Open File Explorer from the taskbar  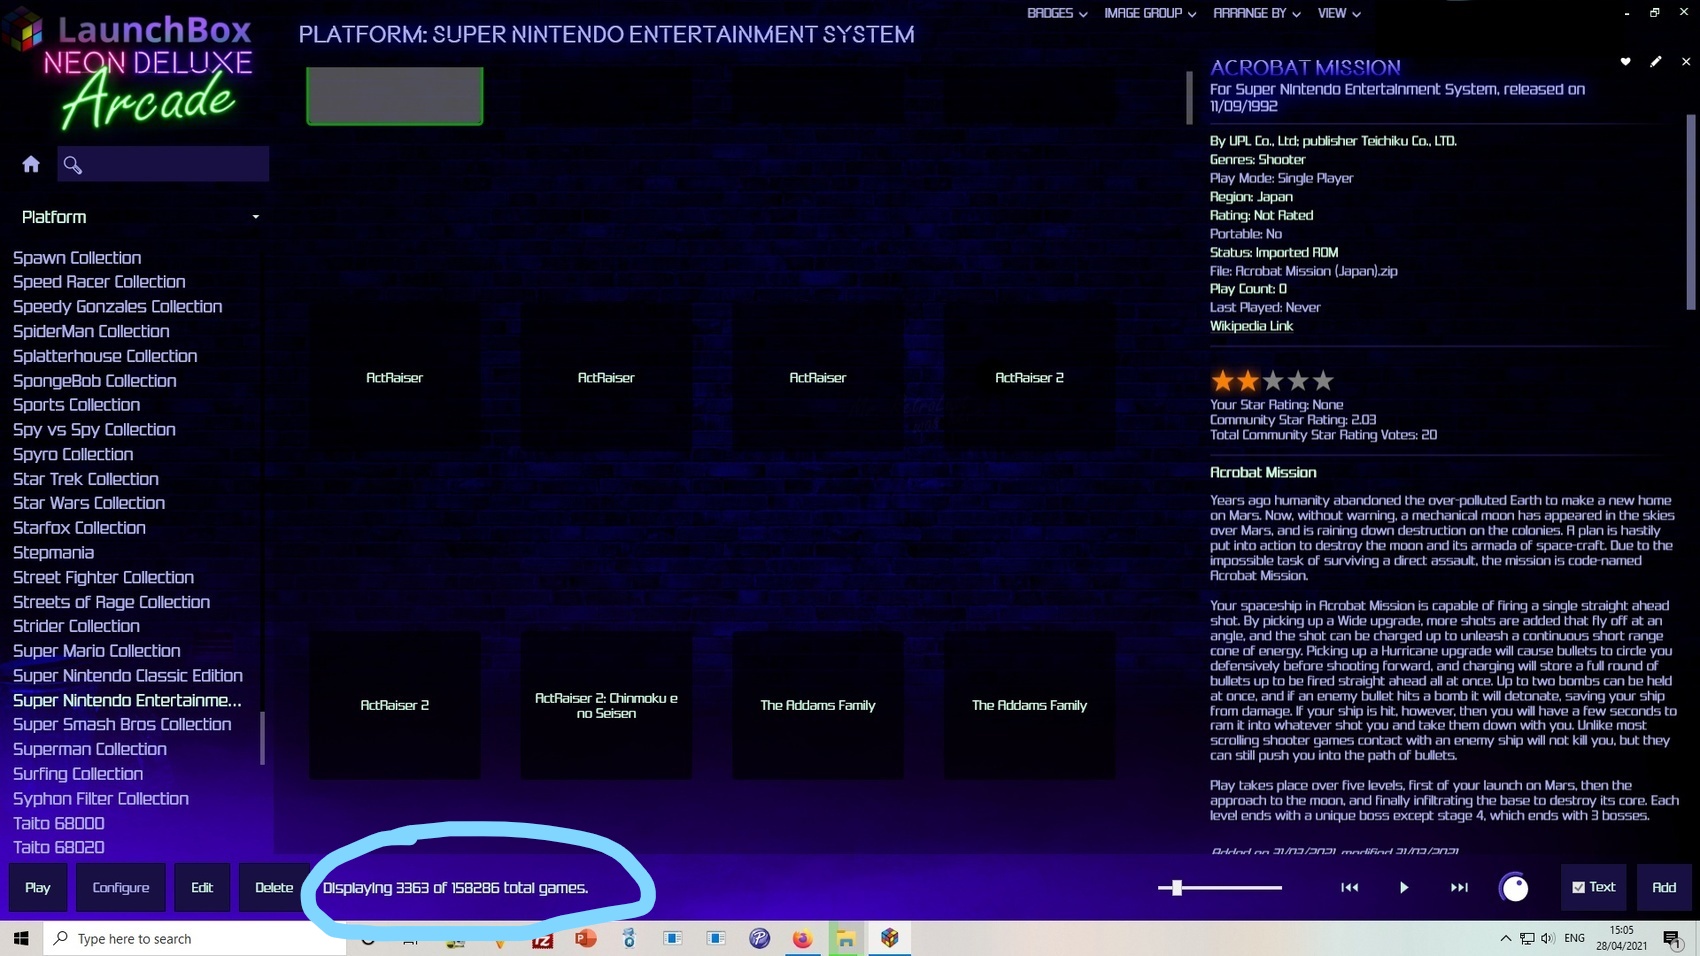point(846,938)
